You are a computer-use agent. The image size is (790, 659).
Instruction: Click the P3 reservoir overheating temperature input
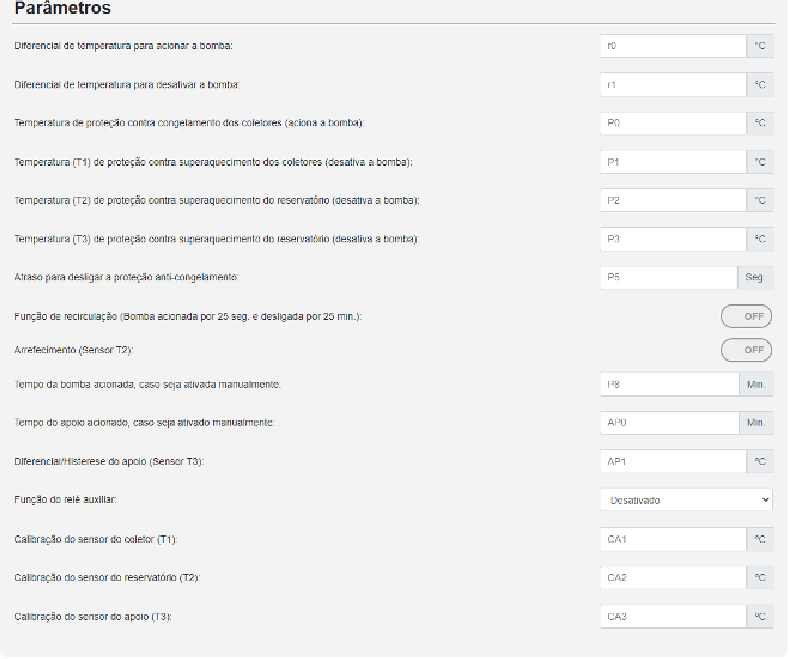673,239
